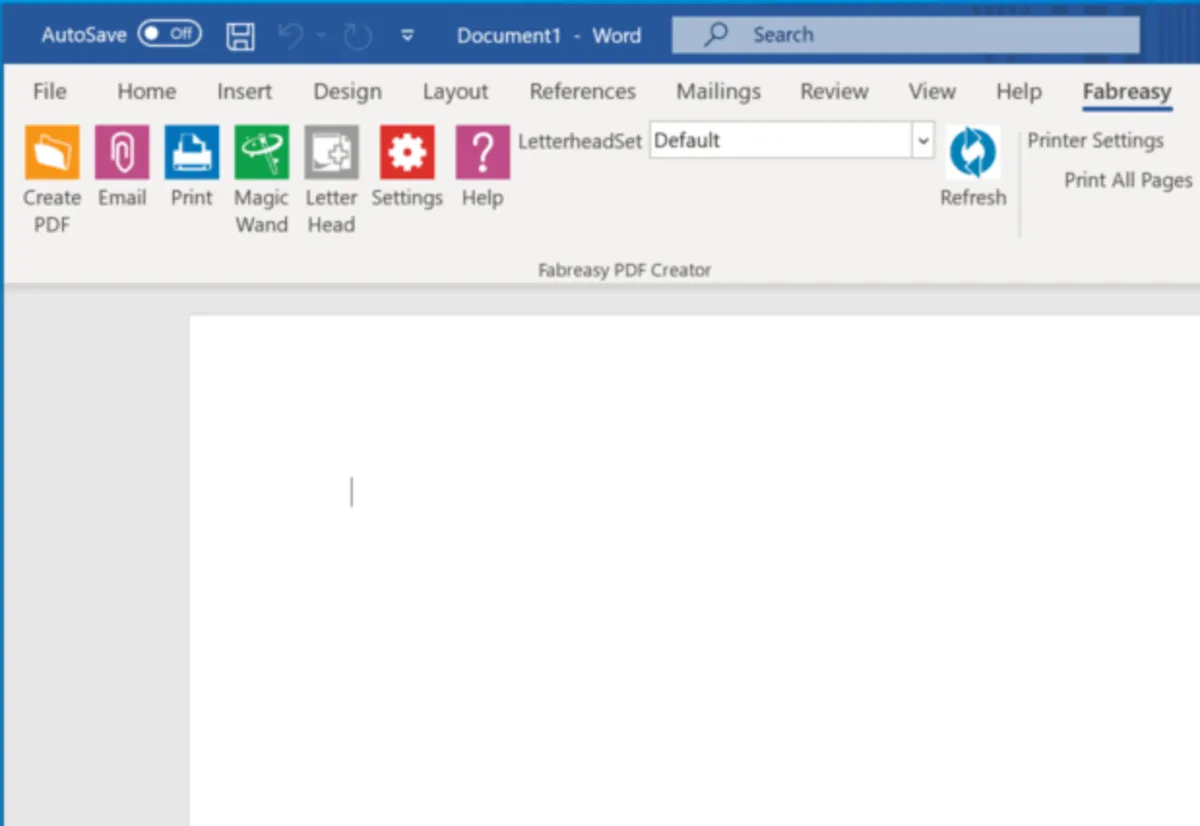Switch to the Review tab
This screenshot has height=826, width=1200.
point(834,91)
